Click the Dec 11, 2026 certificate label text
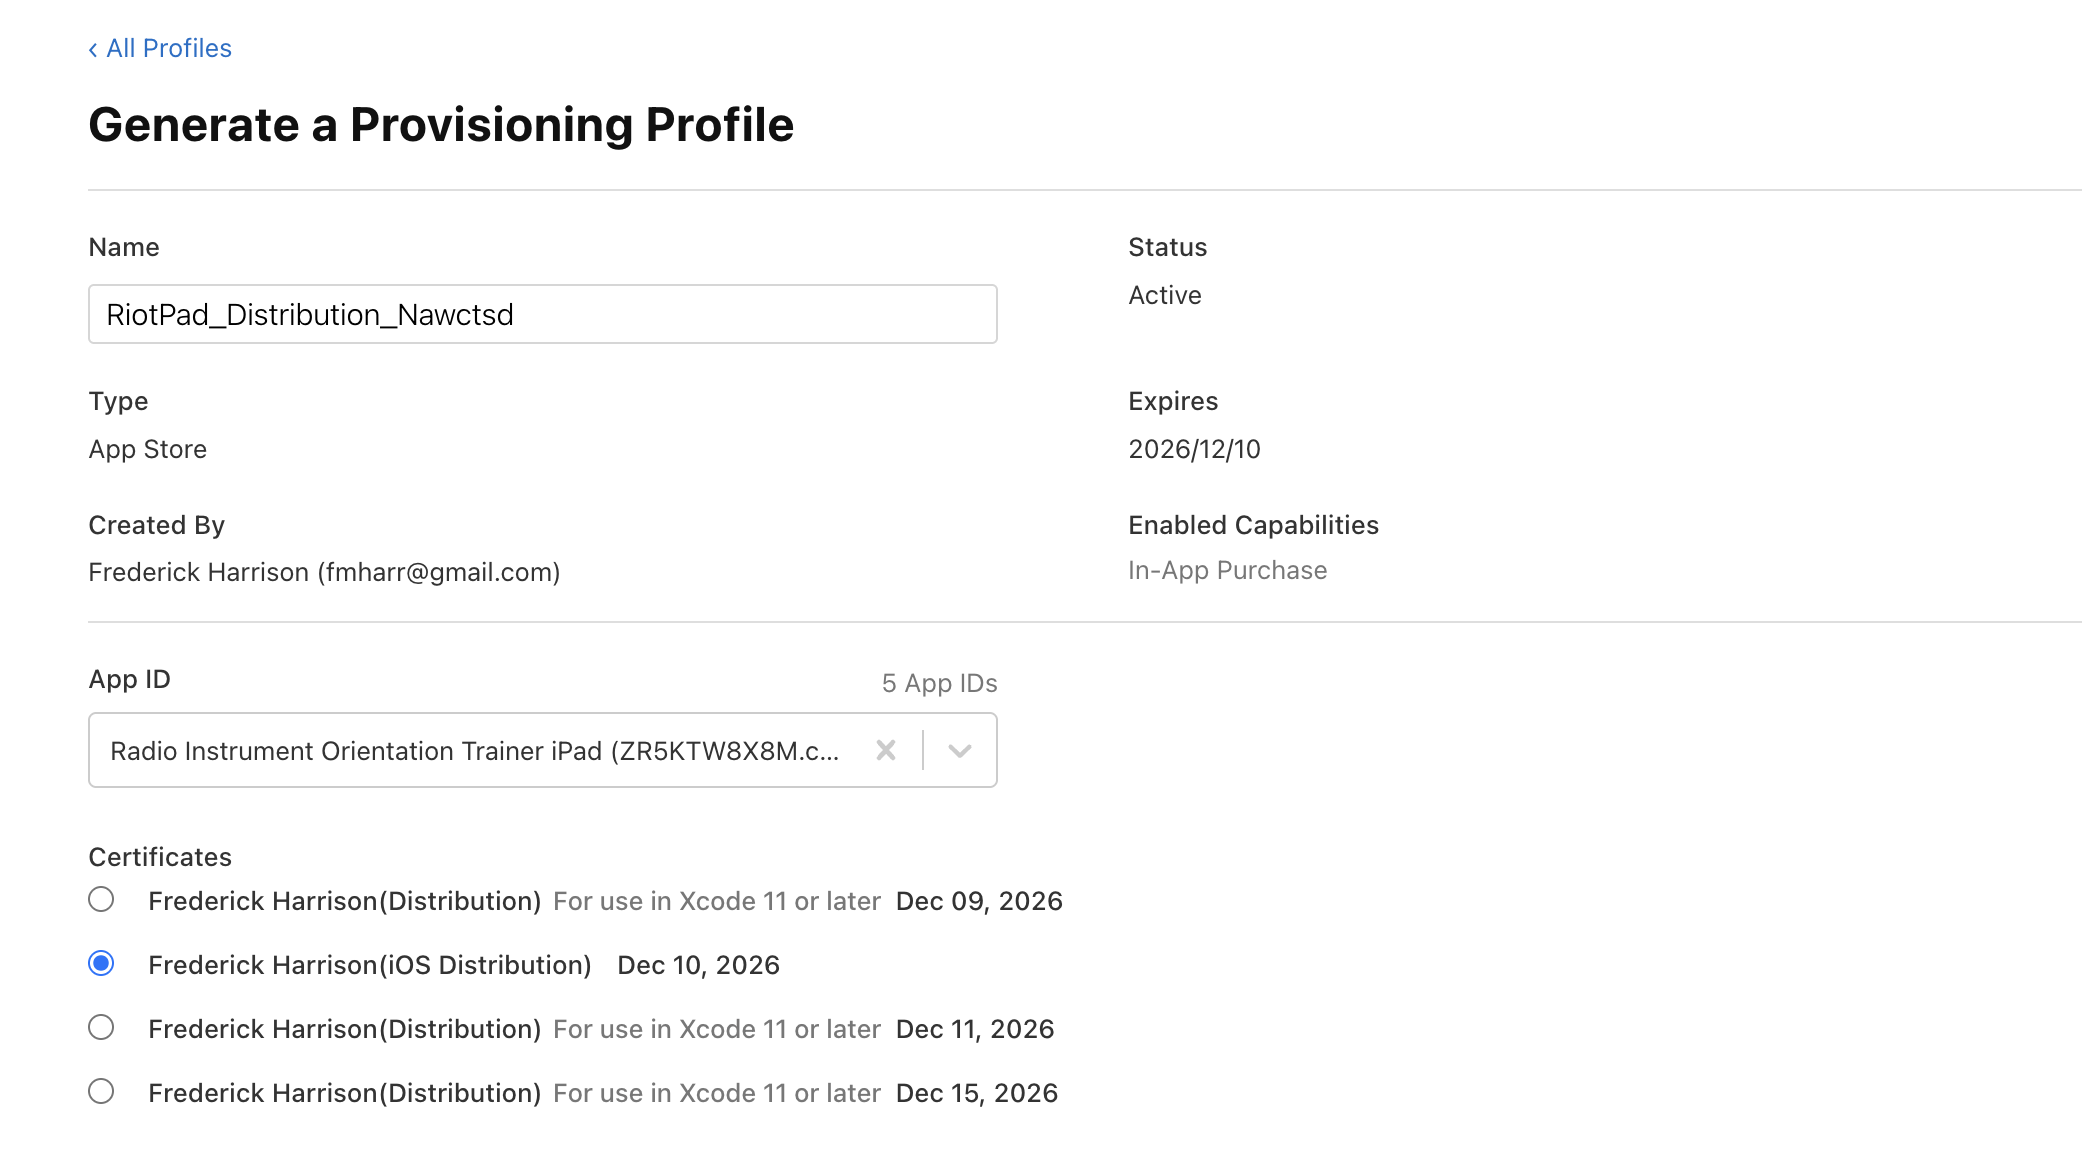The width and height of the screenshot is (2082, 1170). pyautogui.click(x=974, y=1029)
